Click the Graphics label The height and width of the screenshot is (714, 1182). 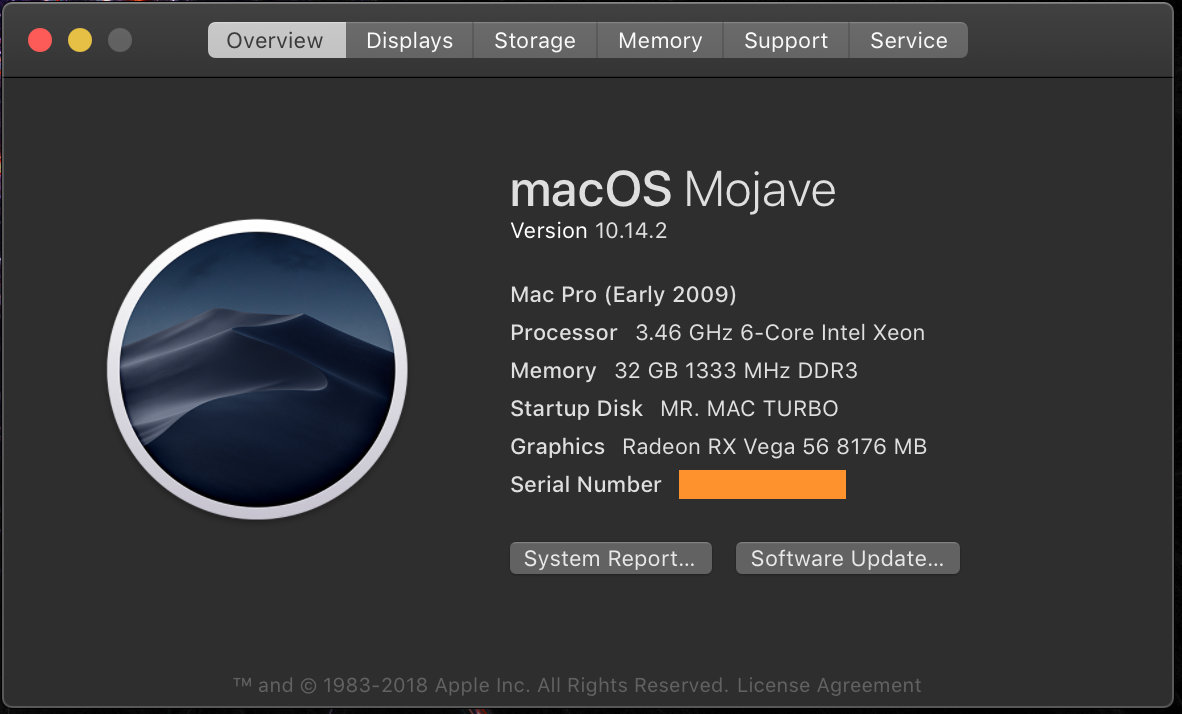pyautogui.click(x=558, y=446)
